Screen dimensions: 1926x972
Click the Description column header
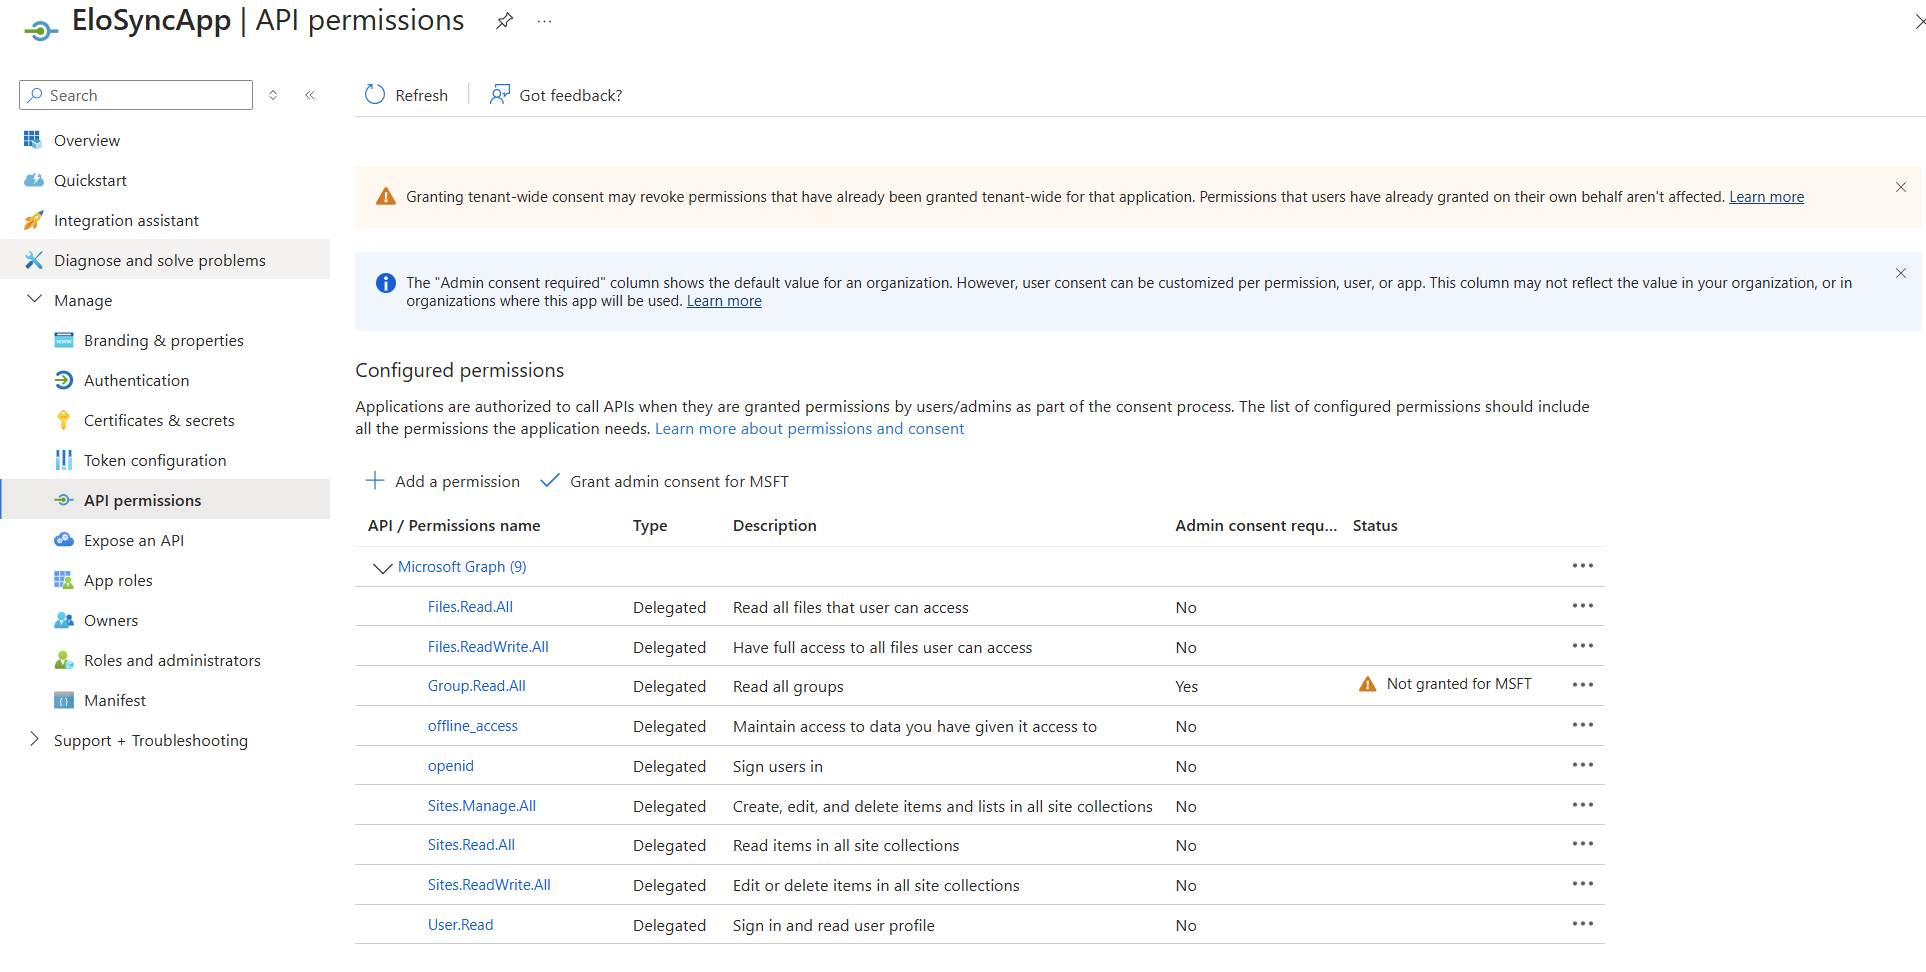pos(775,526)
